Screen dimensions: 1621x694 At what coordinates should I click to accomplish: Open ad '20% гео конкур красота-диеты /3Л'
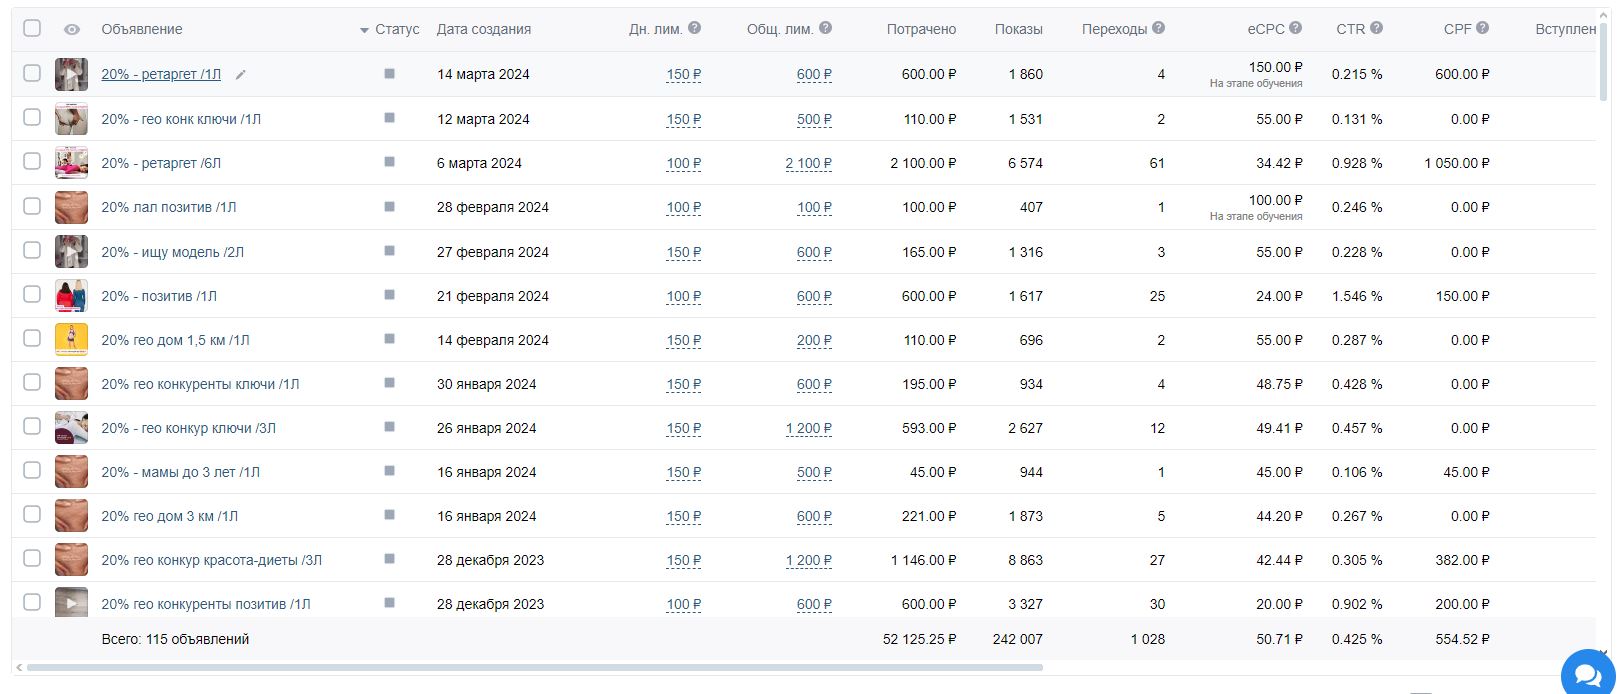(212, 560)
